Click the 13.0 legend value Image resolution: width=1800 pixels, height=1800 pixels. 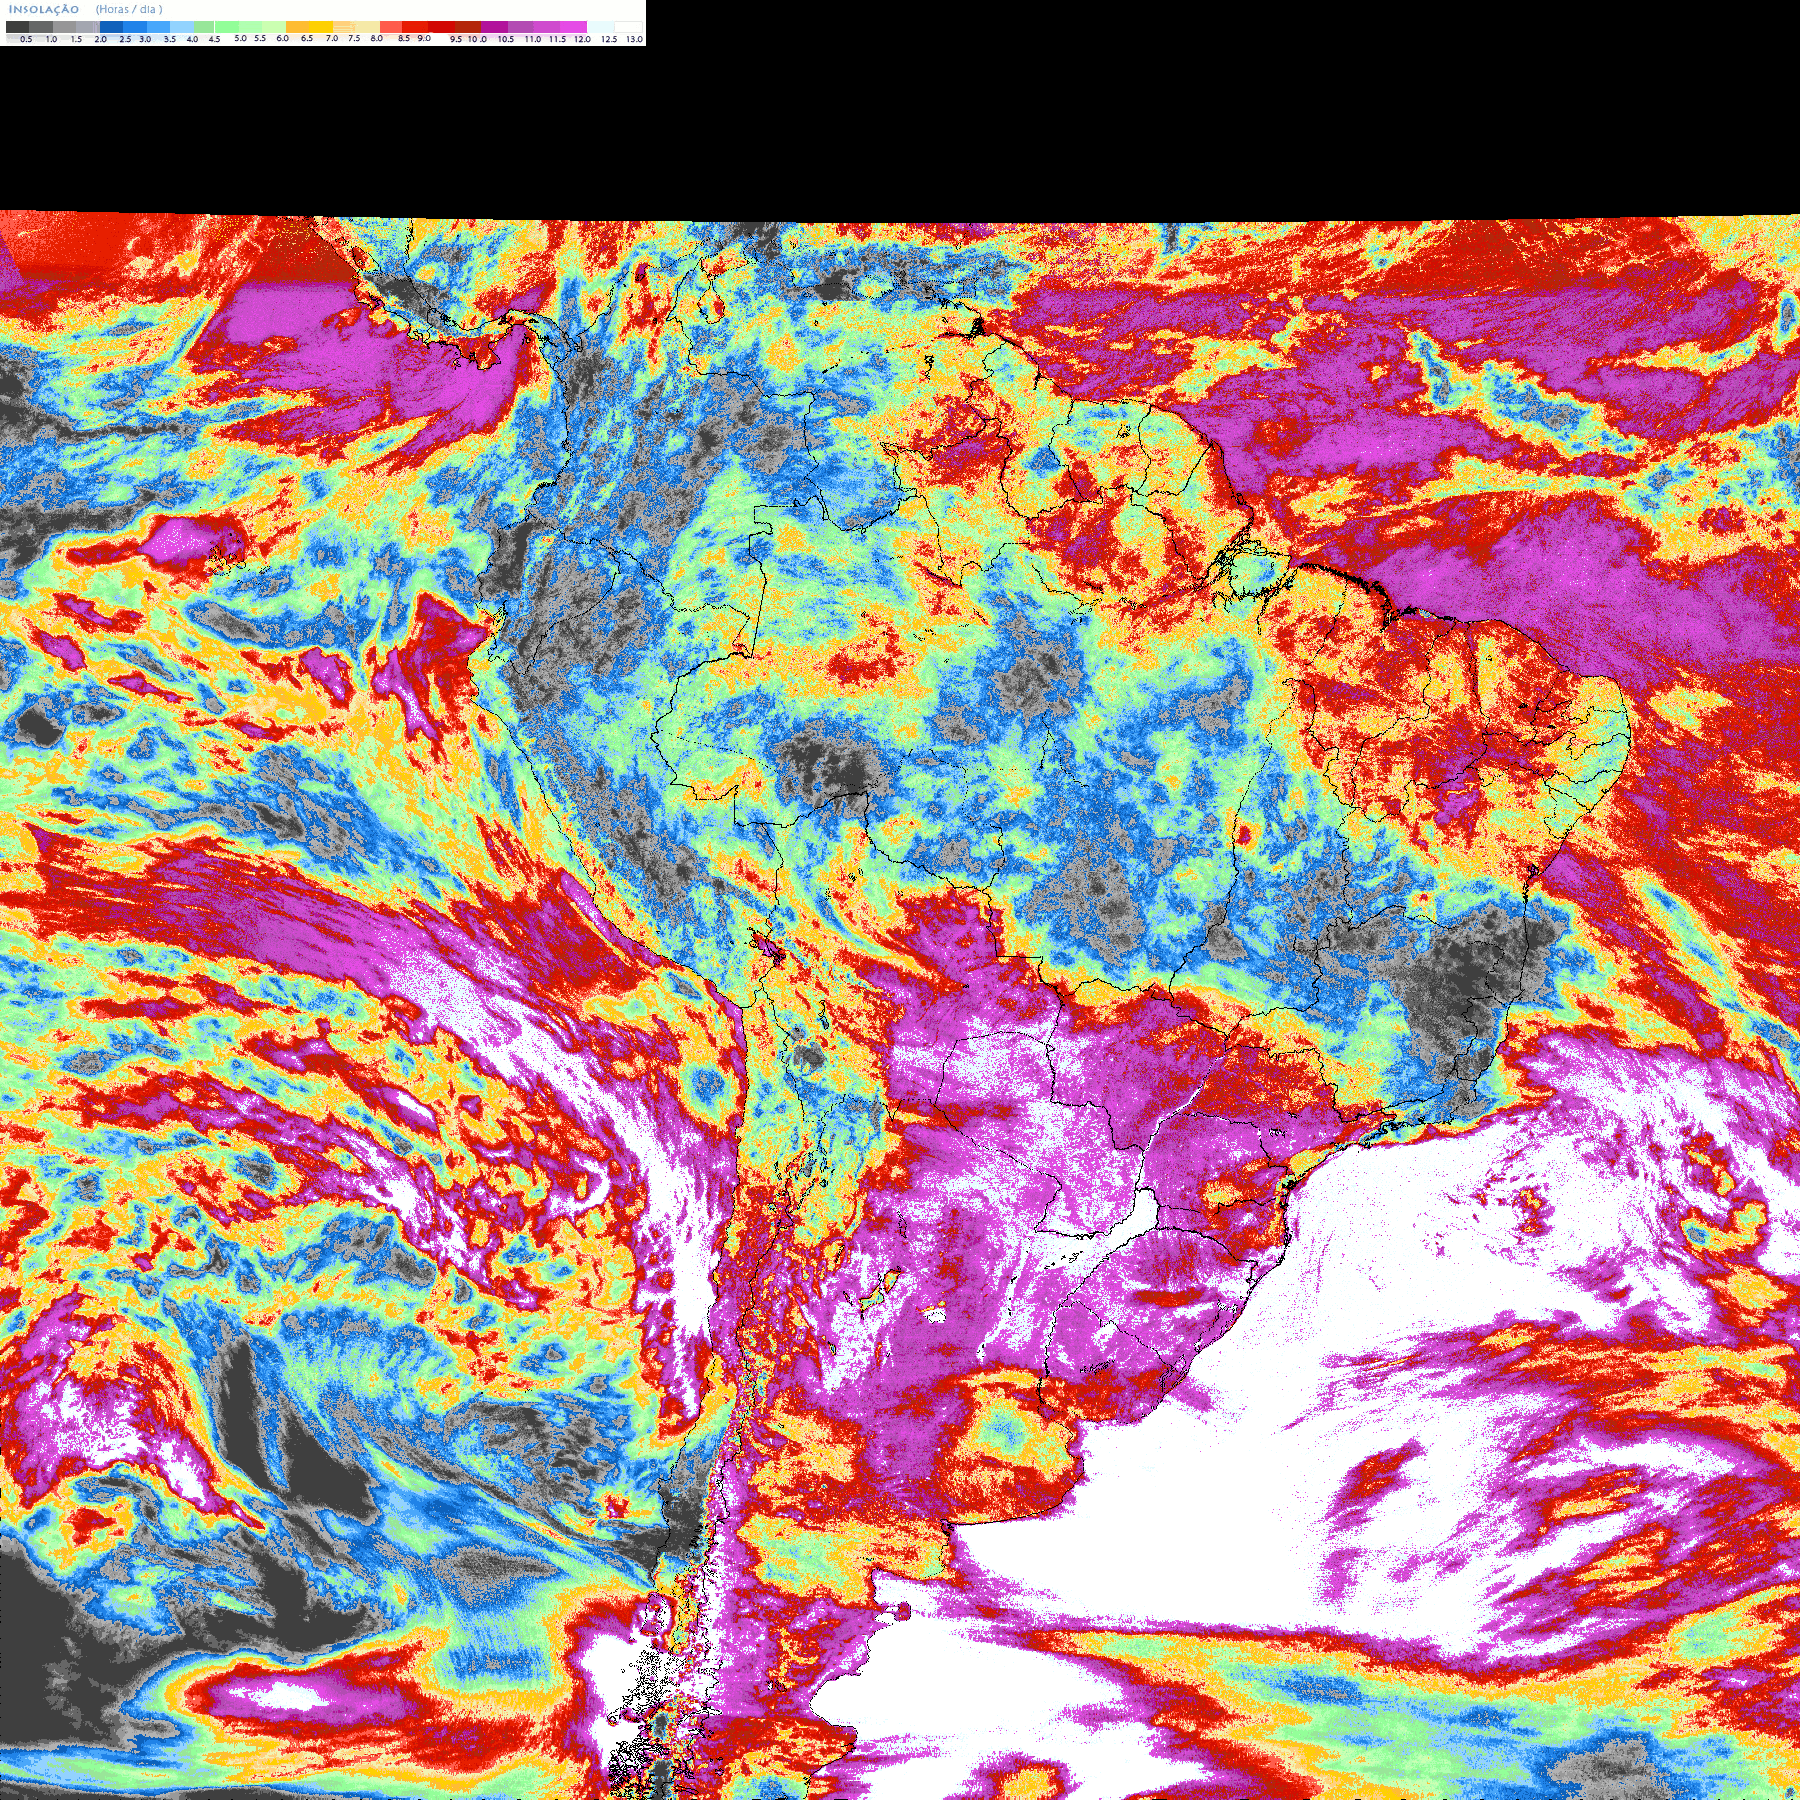pyautogui.click(x=634, y=39)
